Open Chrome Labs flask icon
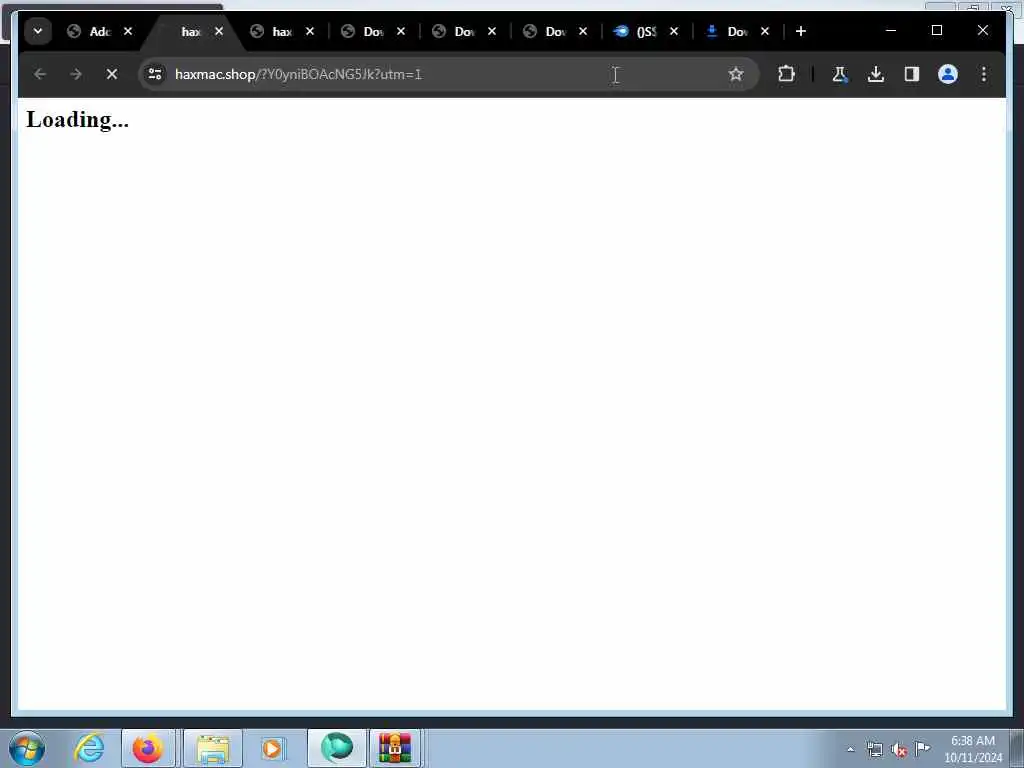This screenshot has height=768, width=1024. (840, 74)
